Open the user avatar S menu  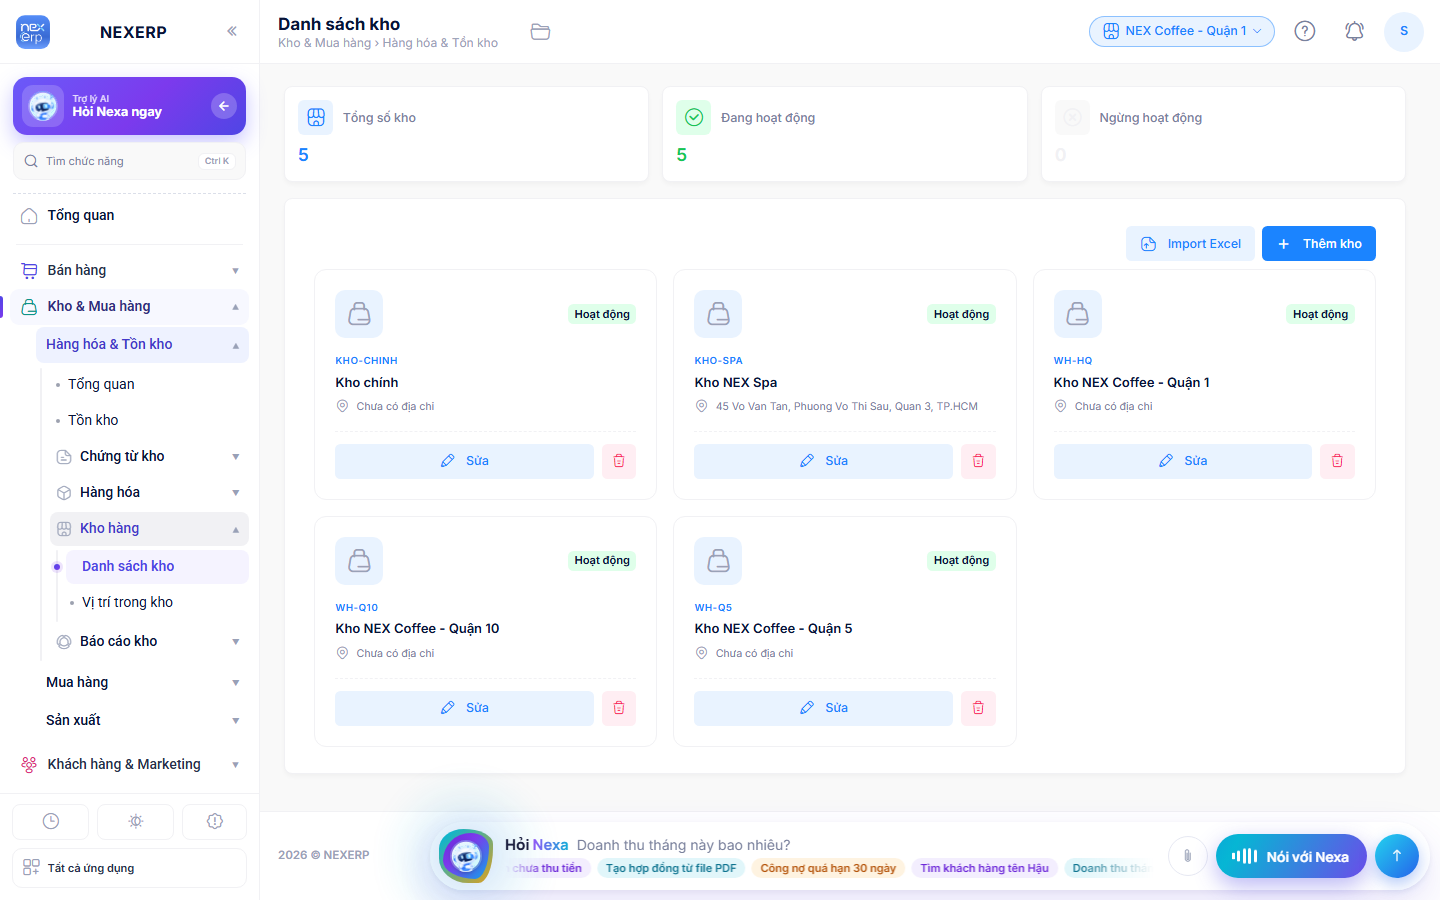pos(1404,31)
